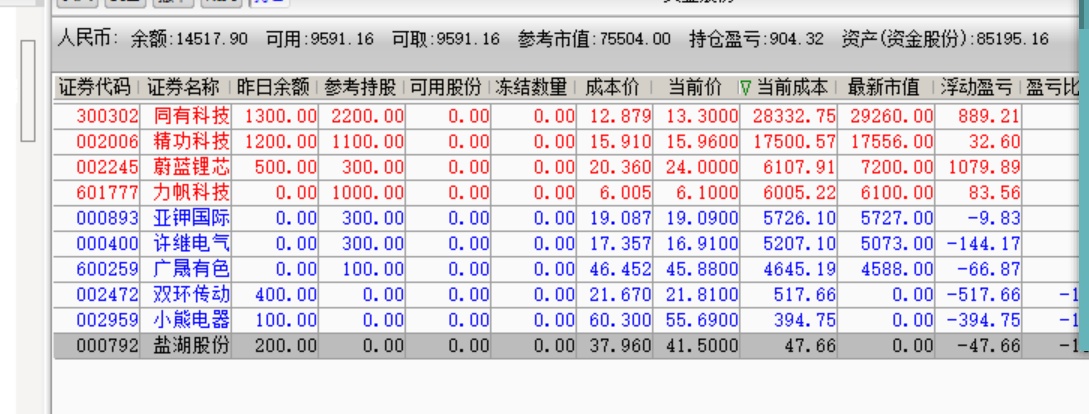Click 同有科技 floating profit 889.21

[989, 116]
